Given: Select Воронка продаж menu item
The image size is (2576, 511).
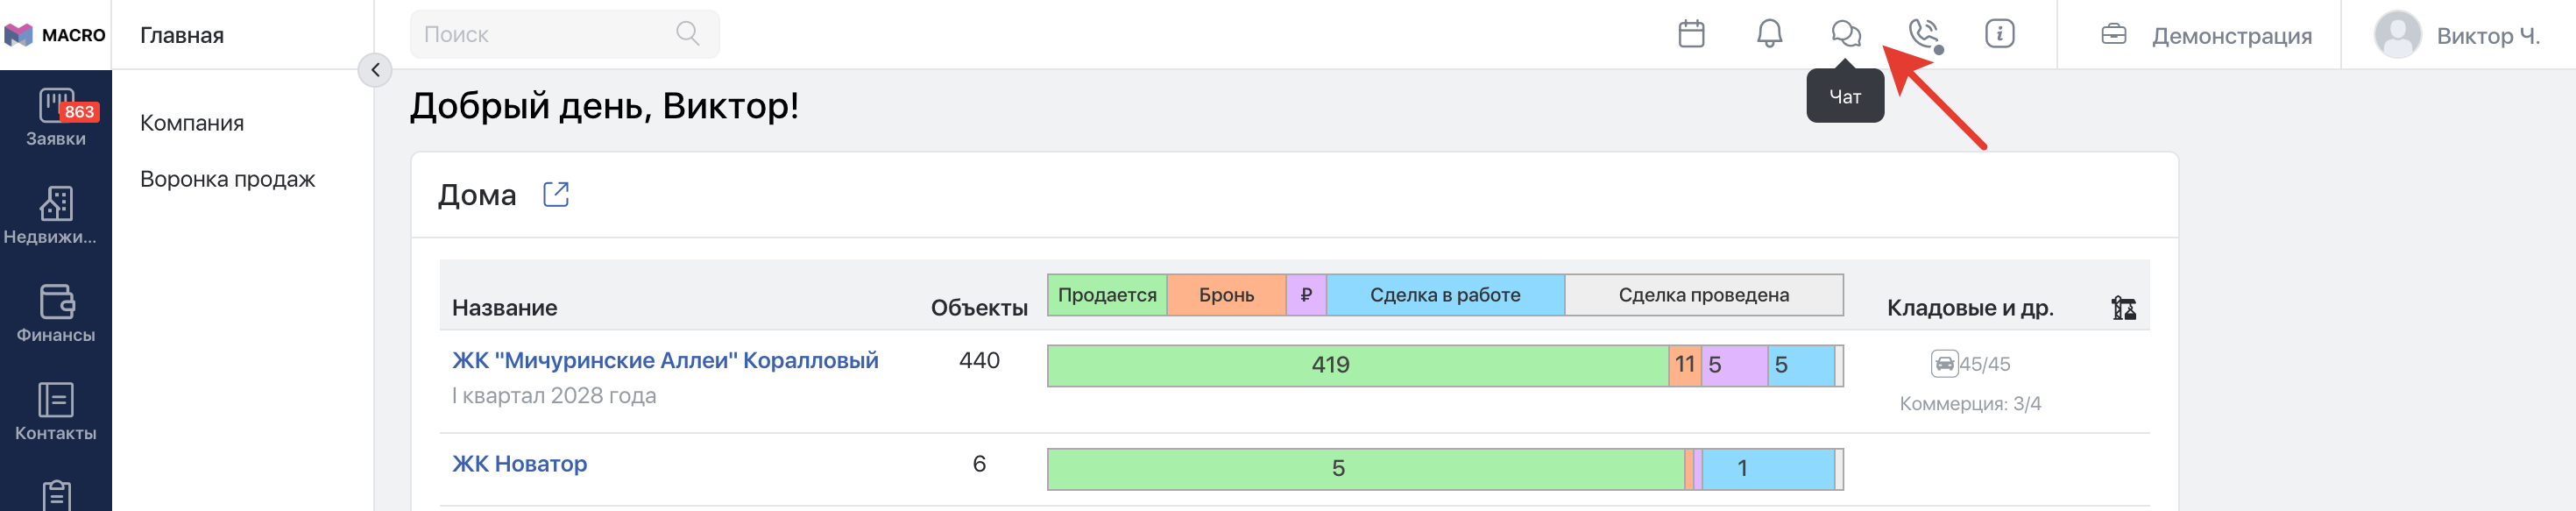Looking at the screenshot, I should [x=227, y=179].
